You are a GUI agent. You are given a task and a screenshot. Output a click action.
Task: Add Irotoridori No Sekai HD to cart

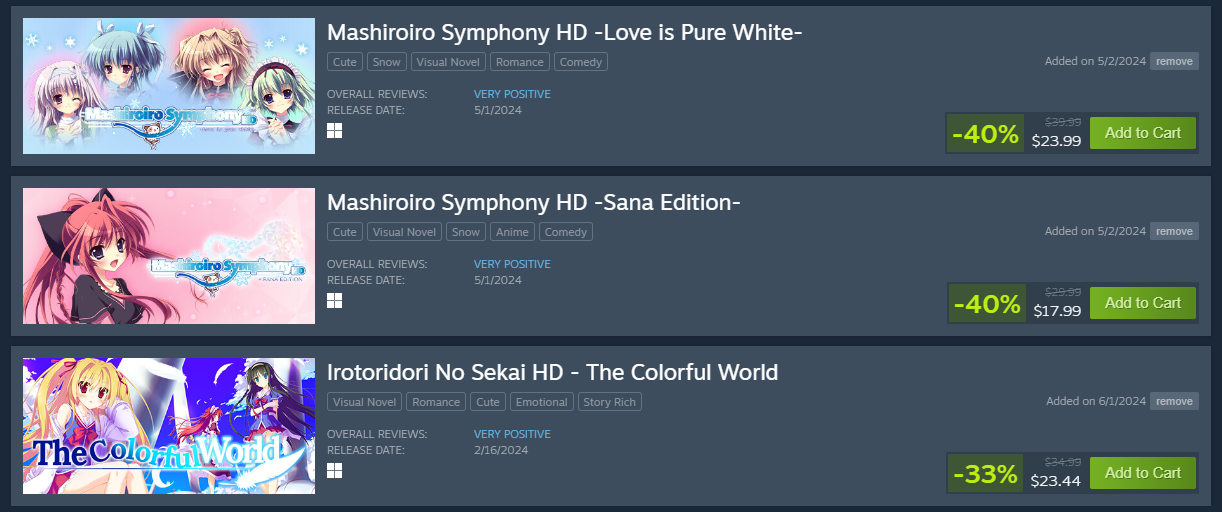tap(1142, 473)
